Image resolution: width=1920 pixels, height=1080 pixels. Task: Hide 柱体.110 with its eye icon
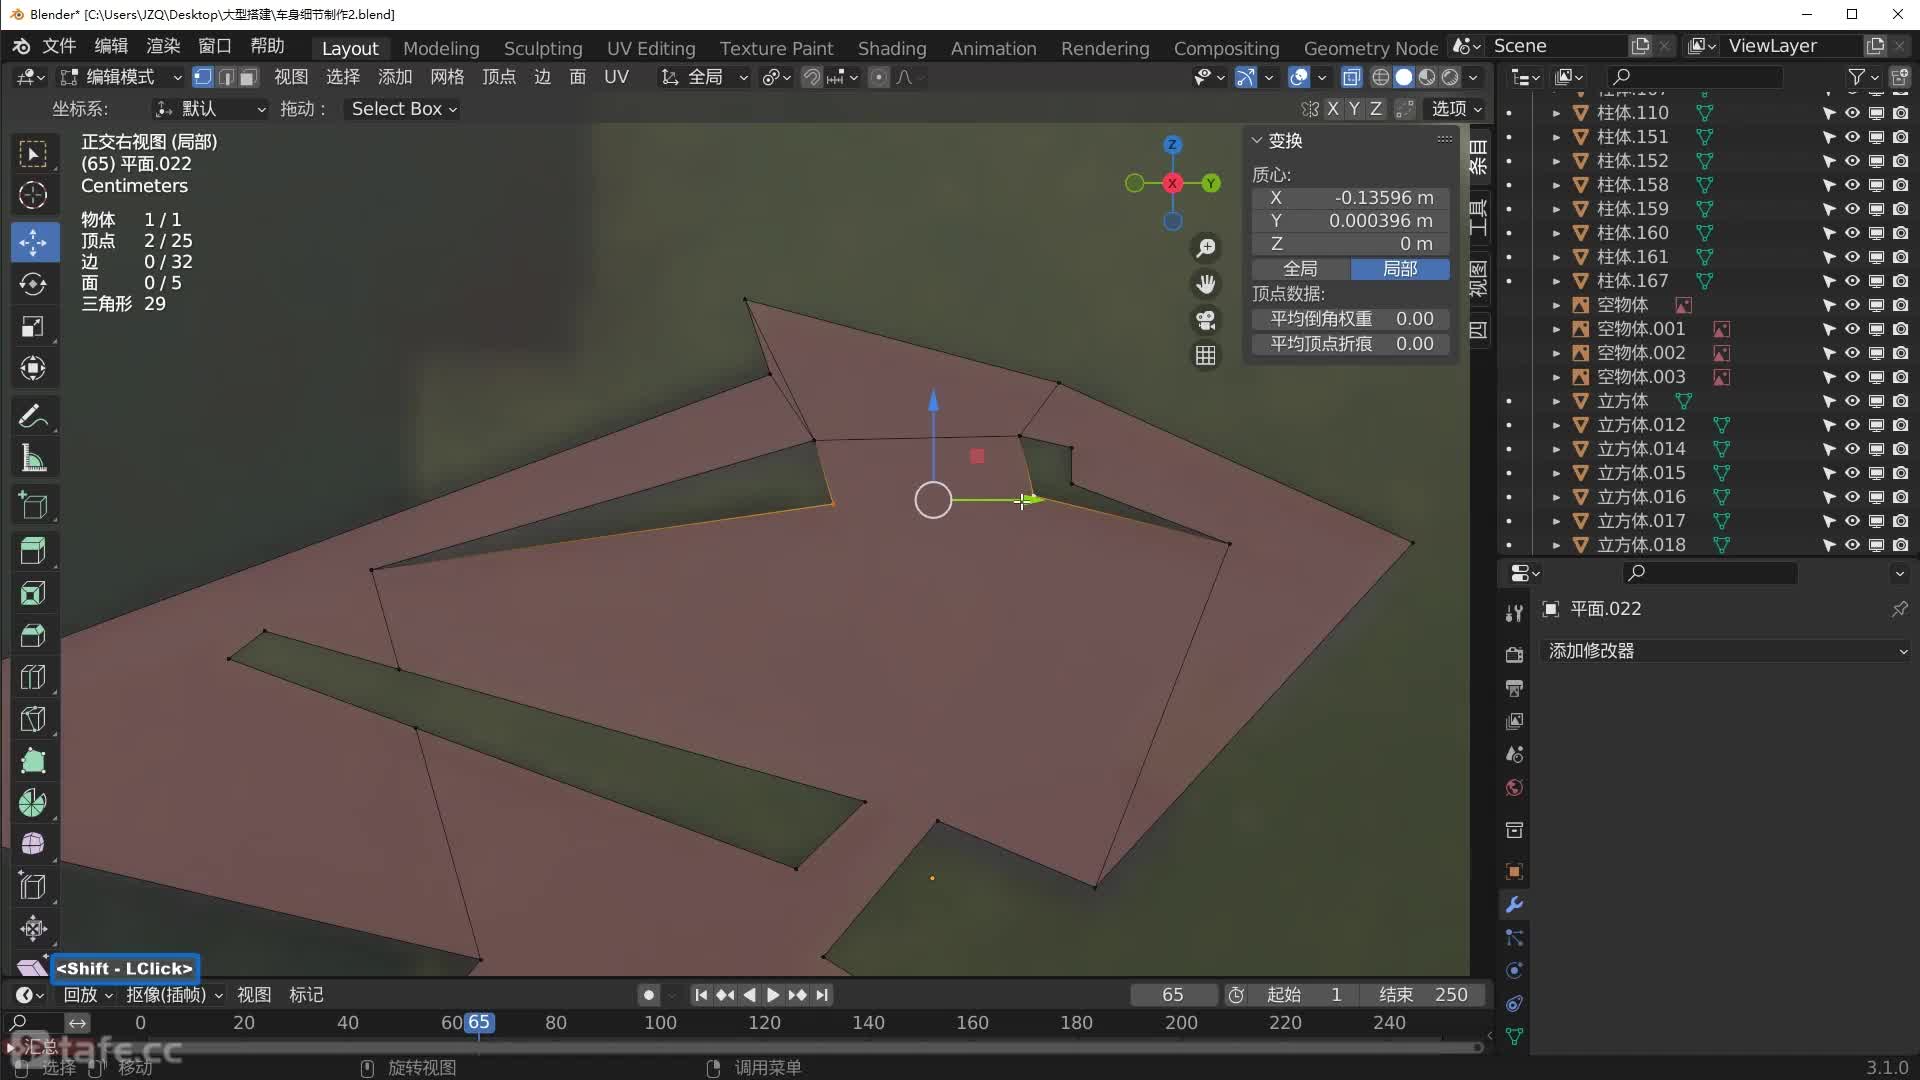pyautogui.click(x=1852, y=113)
